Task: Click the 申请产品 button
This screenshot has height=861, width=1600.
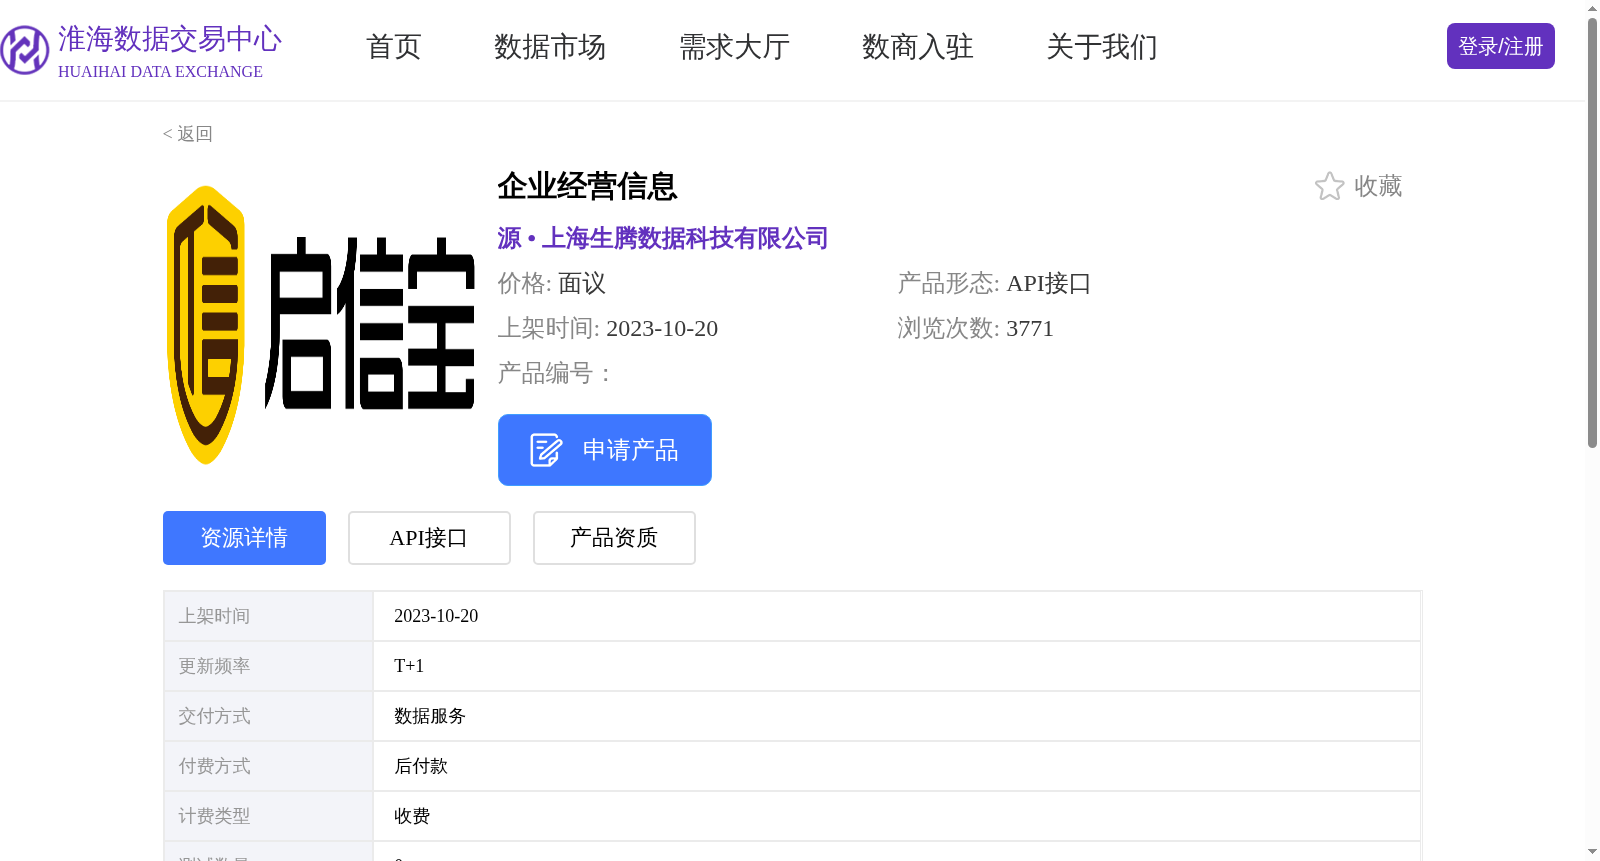Action: [x=605, y=450]
